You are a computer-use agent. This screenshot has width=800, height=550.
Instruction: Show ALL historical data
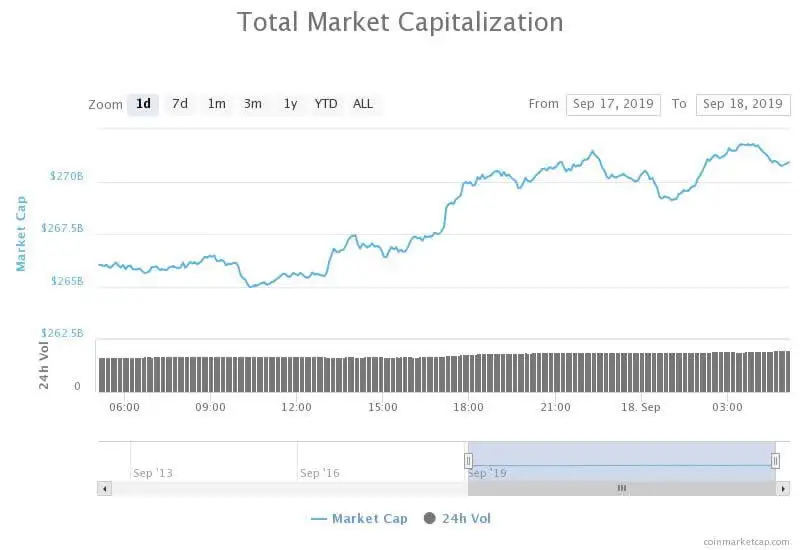(363, 104)
